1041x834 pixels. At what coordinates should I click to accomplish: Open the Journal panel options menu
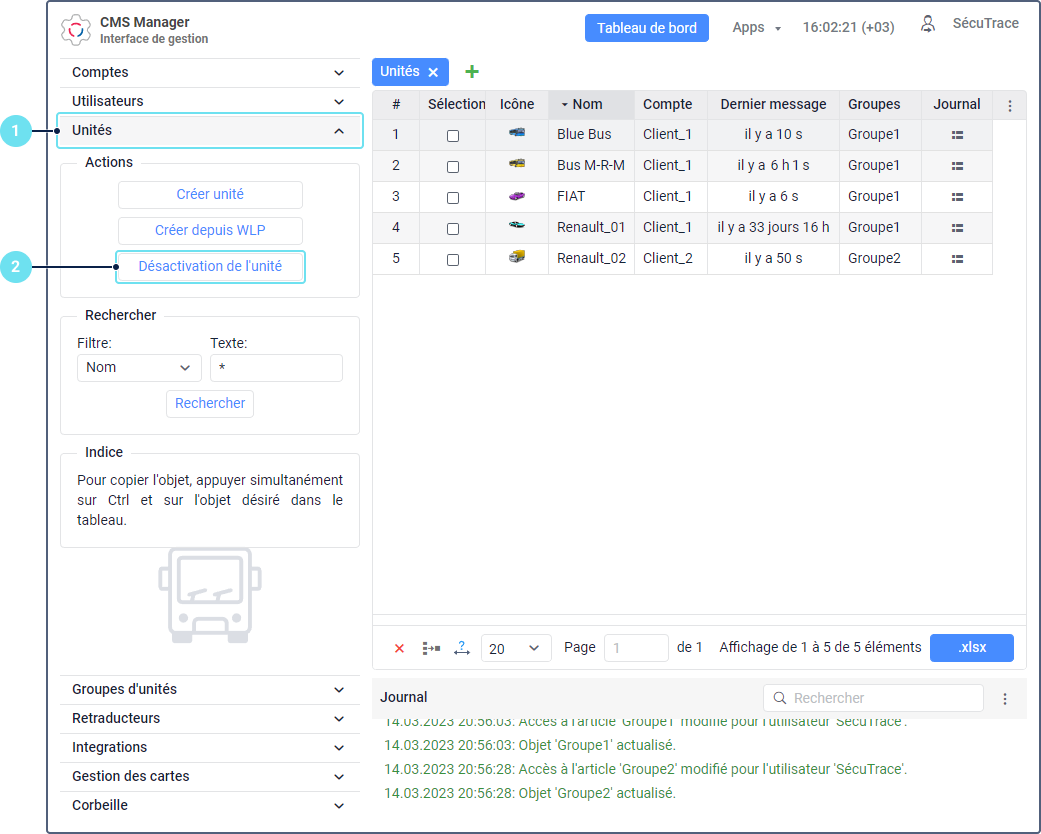1005,698
